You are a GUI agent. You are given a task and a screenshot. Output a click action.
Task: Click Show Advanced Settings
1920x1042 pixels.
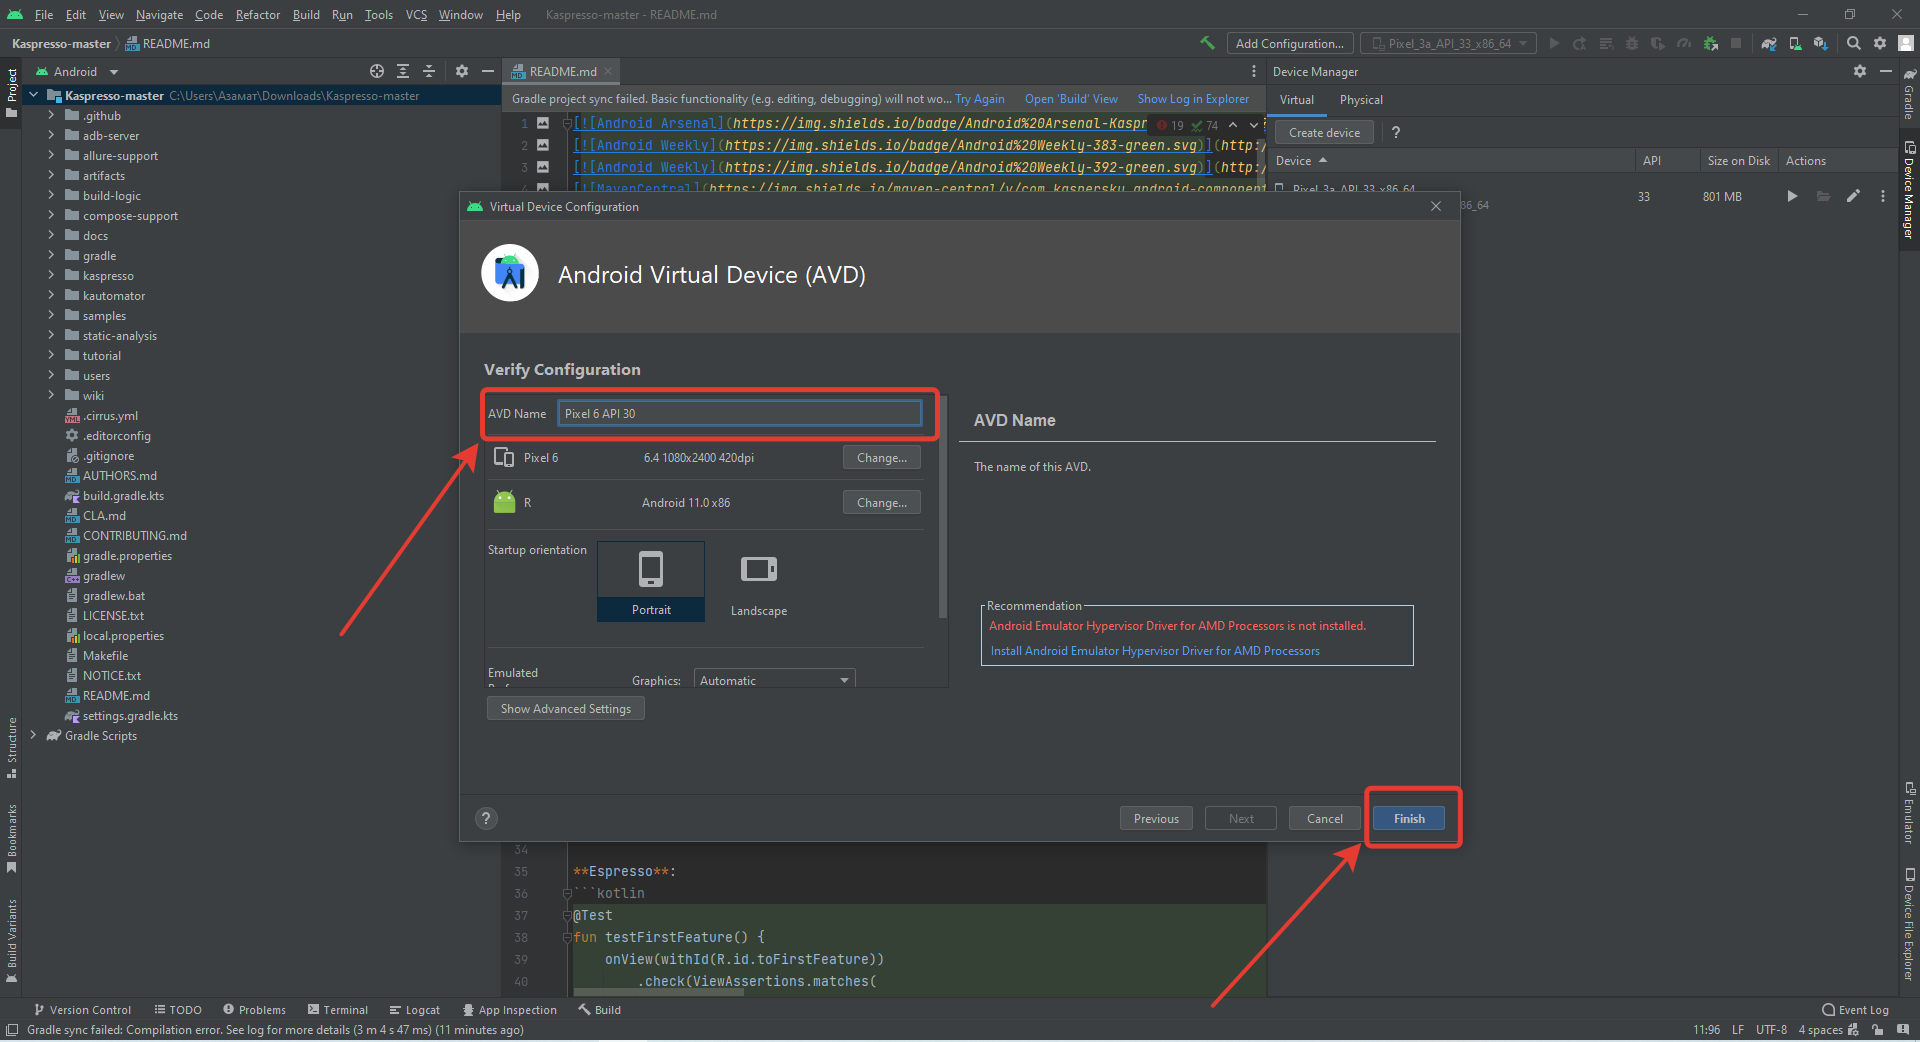[566, 708]
